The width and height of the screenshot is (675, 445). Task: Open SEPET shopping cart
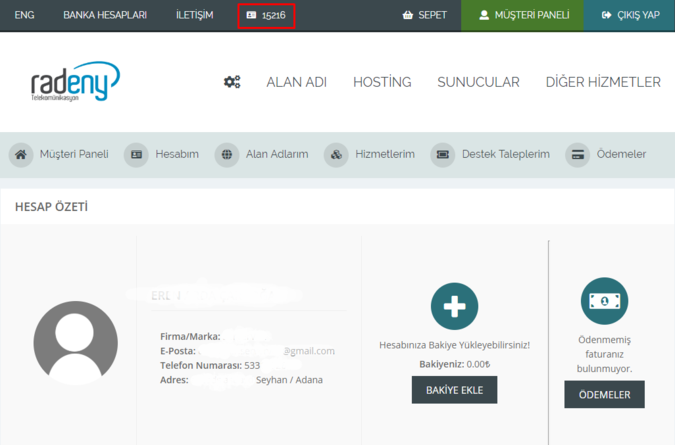click(x=425, y=15)
